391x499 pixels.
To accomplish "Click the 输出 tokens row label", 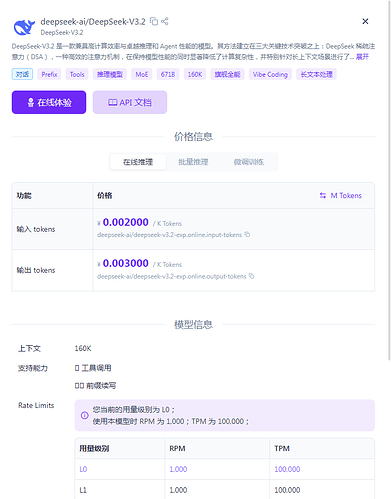I will (36, 270).
